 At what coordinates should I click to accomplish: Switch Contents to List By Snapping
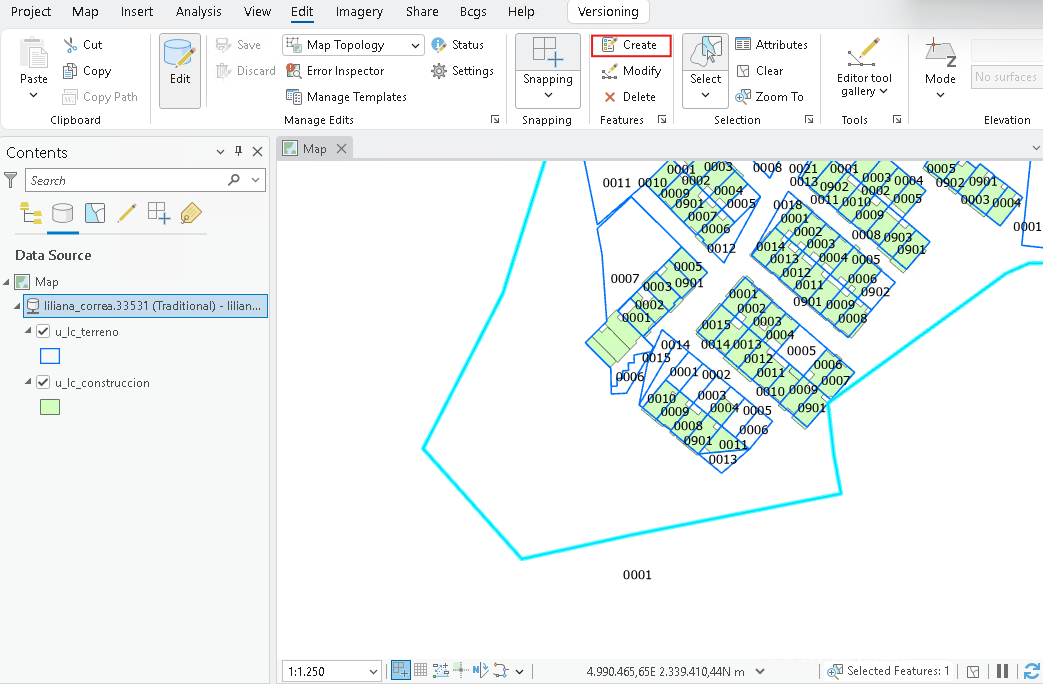click(158, 214)
